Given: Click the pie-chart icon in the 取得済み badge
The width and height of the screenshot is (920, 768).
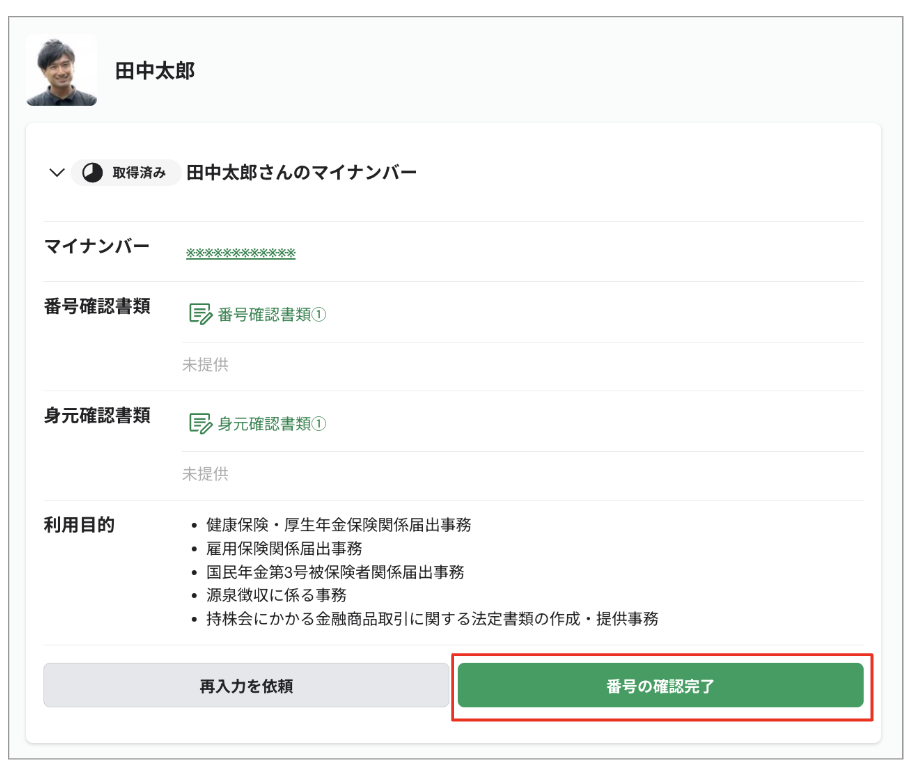Looking at the screenshot, I should coord(92,172).
